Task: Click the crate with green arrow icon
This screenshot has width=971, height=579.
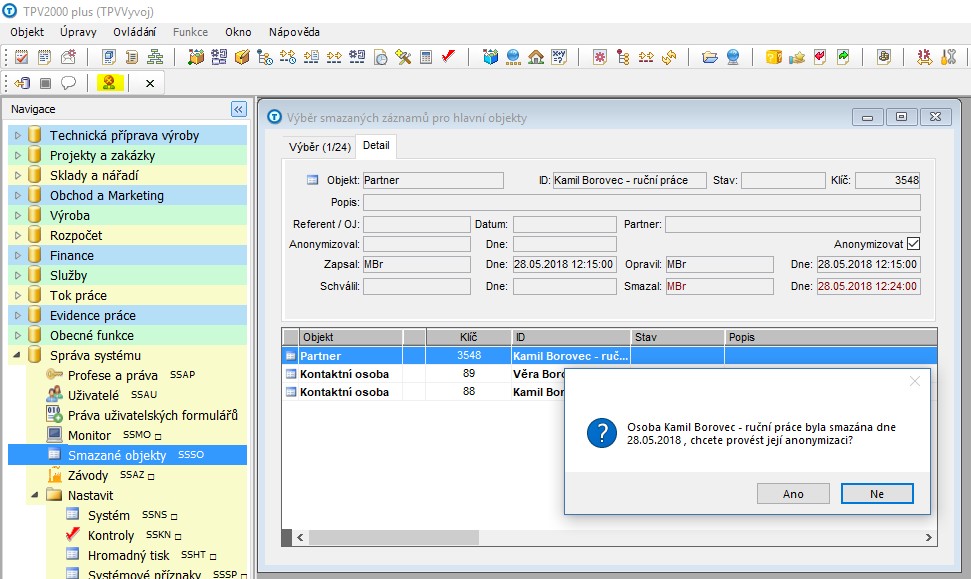Action: click(196, 58)
